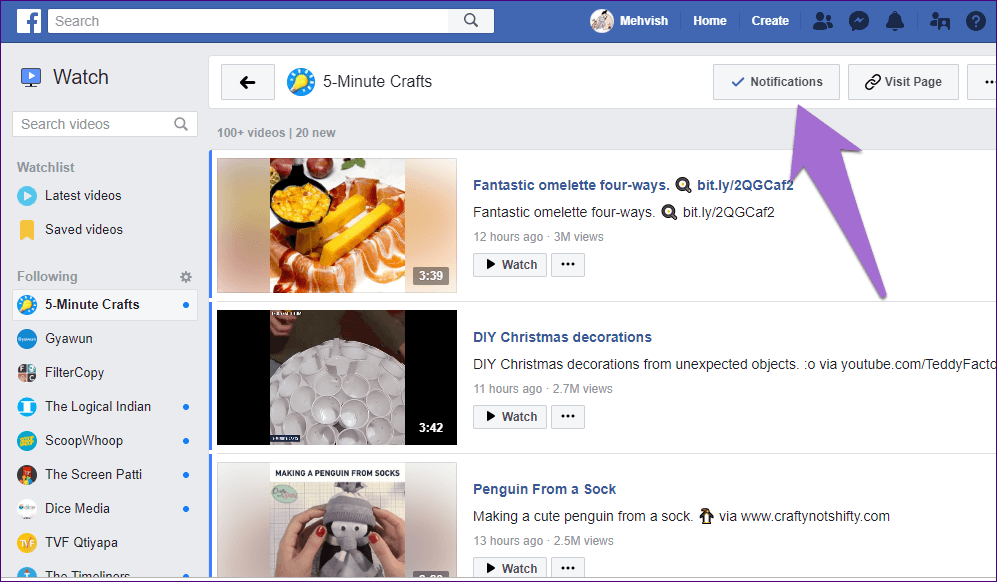Open DIY Christmas decorations title link

pyautogui.click(x=562, y=337)
